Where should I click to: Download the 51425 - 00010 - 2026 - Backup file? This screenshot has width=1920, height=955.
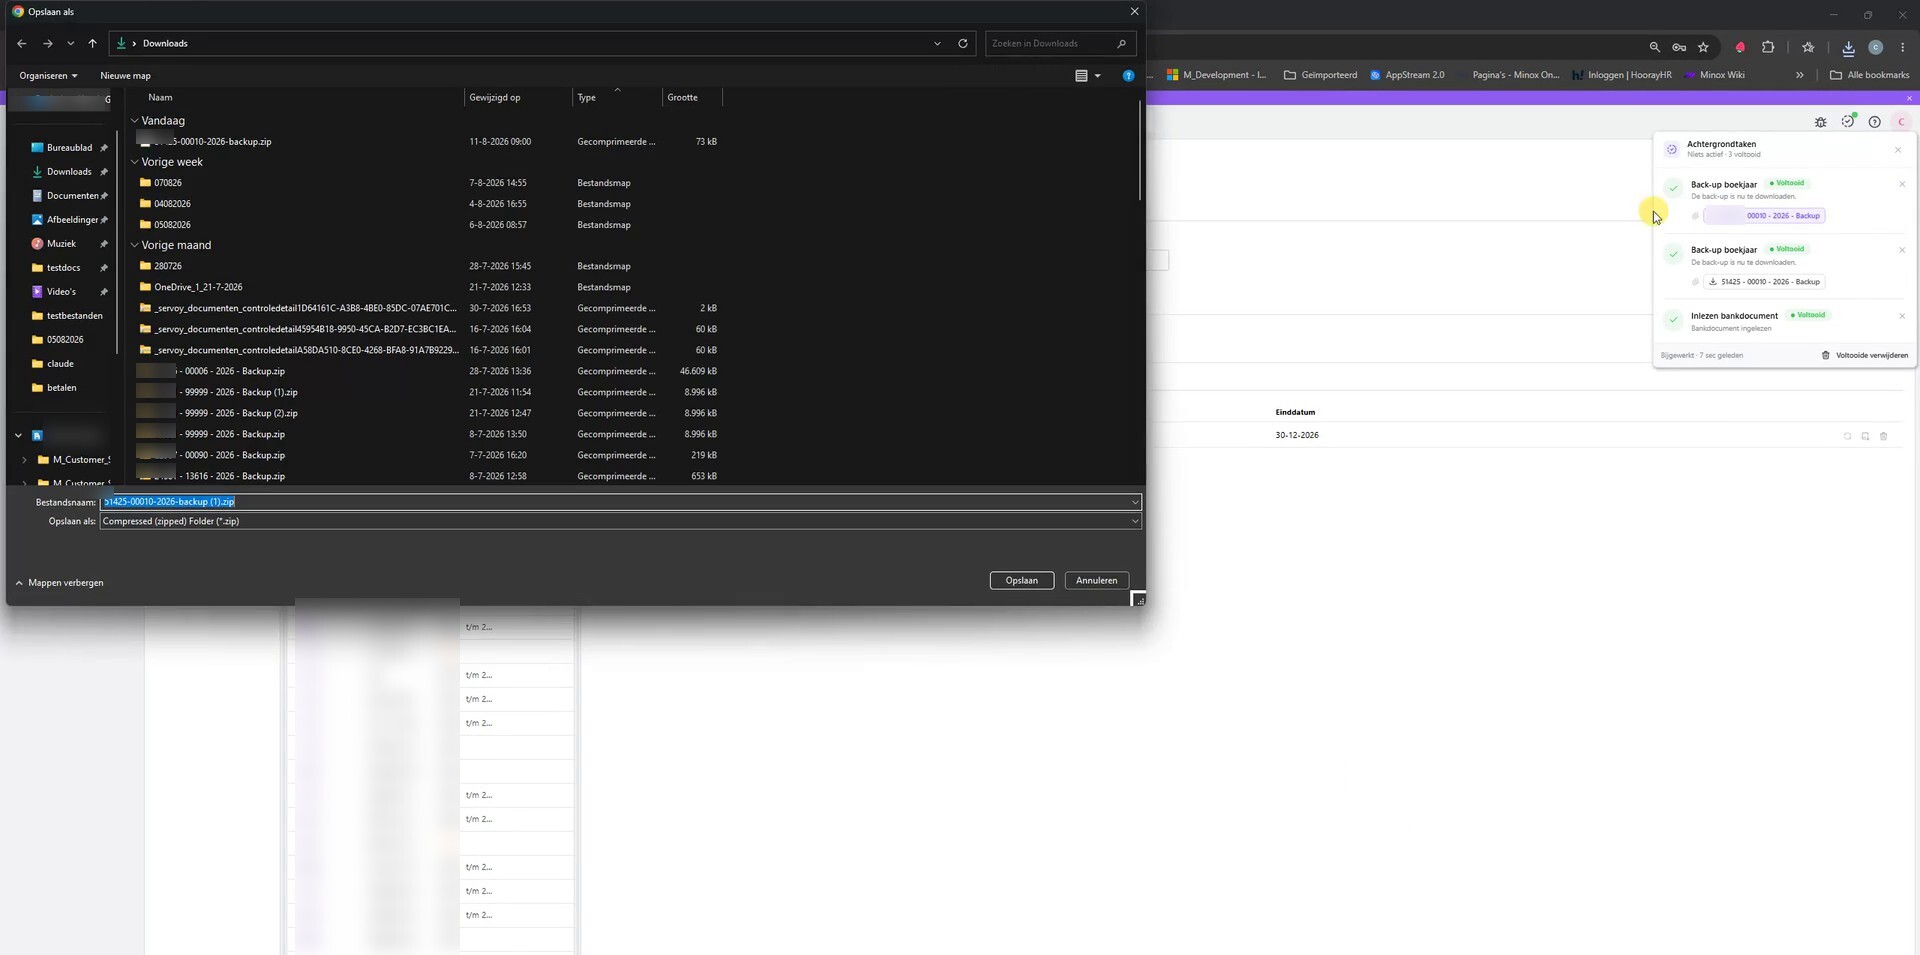pos(1764,282)
